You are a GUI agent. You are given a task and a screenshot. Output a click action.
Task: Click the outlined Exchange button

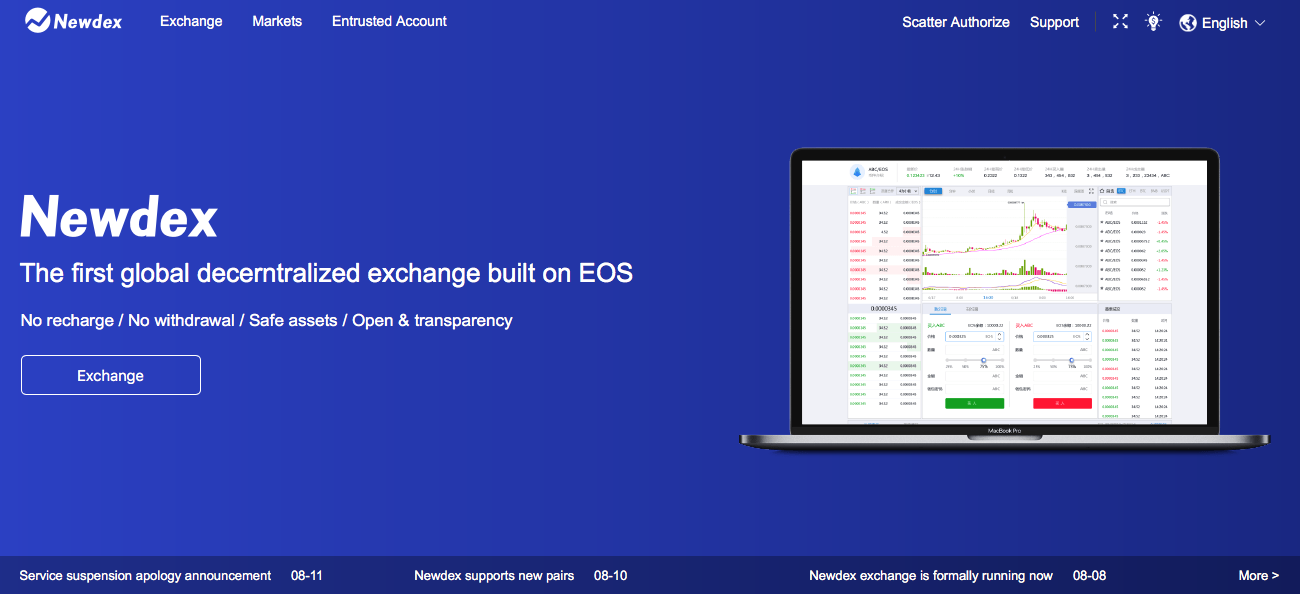coord(111,375)
